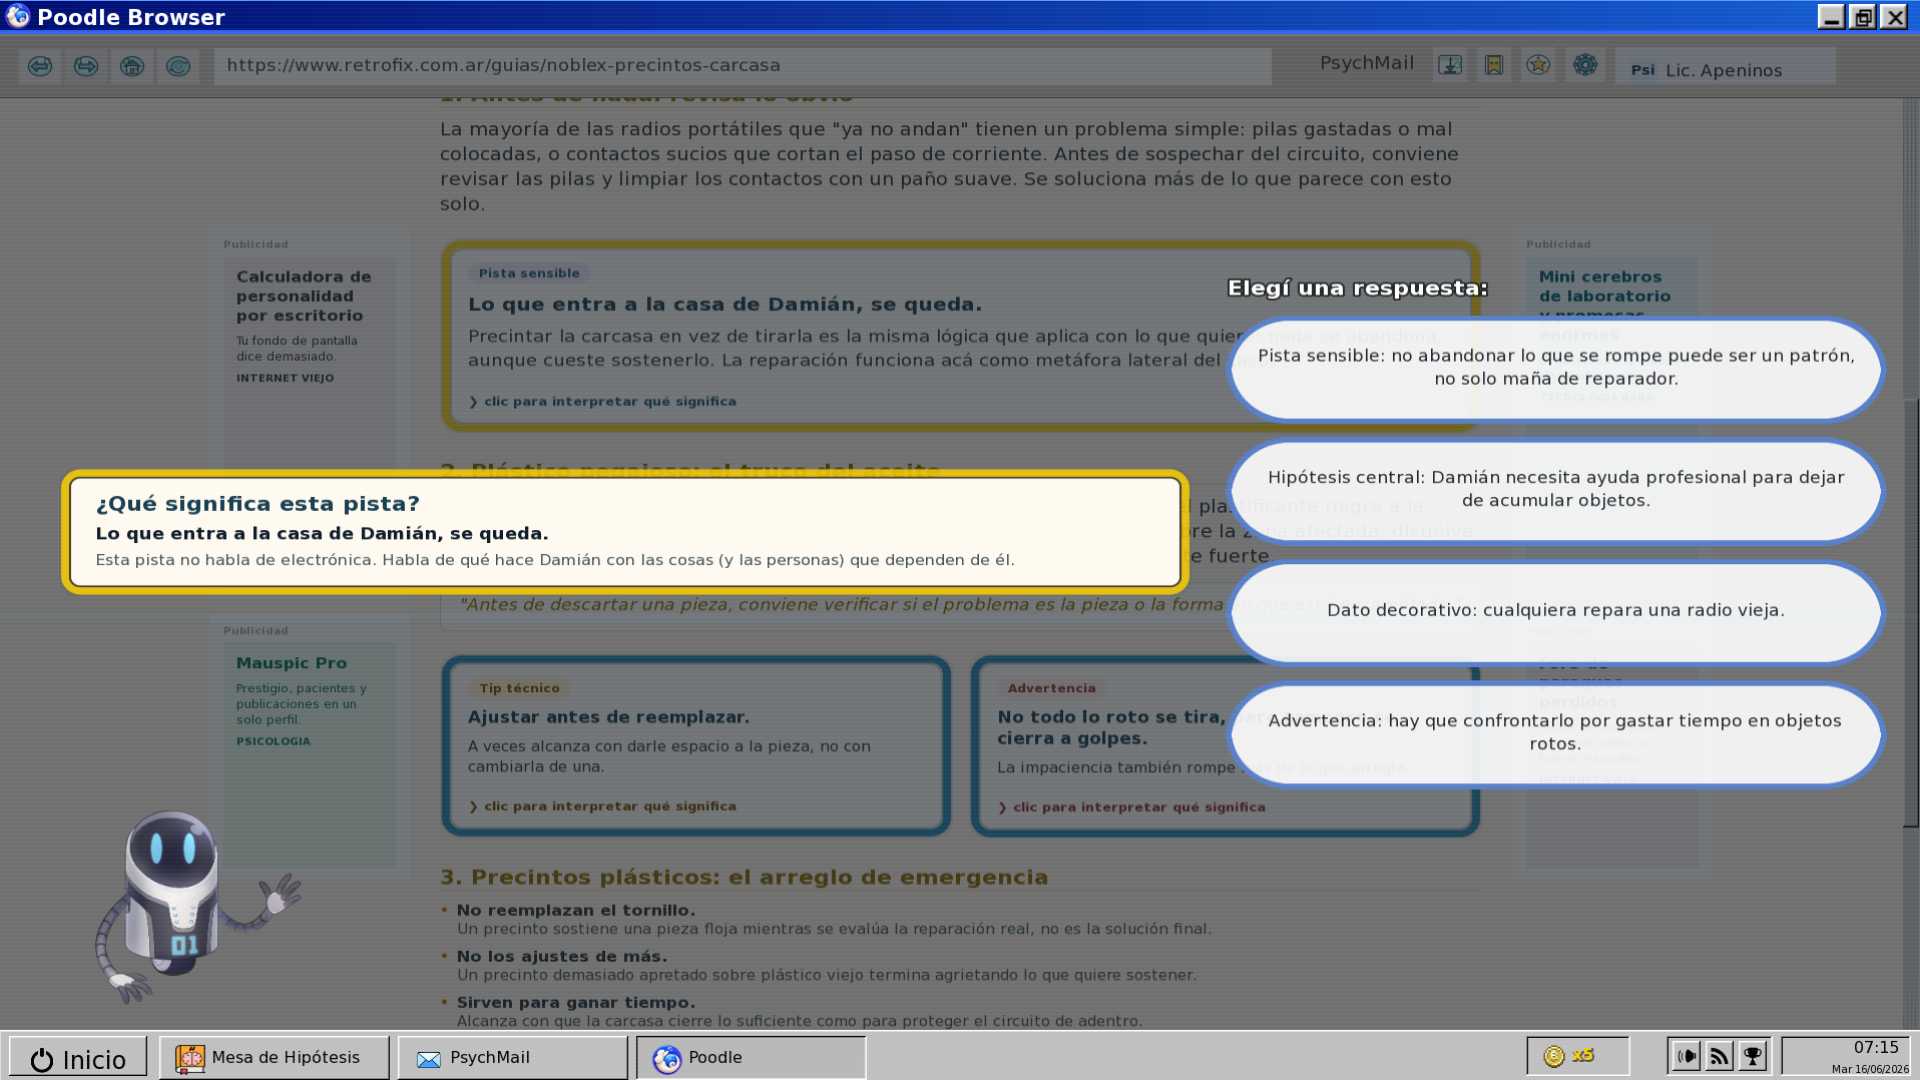Switch to PsychMail taskbar window

click(x=513, y=1058)
